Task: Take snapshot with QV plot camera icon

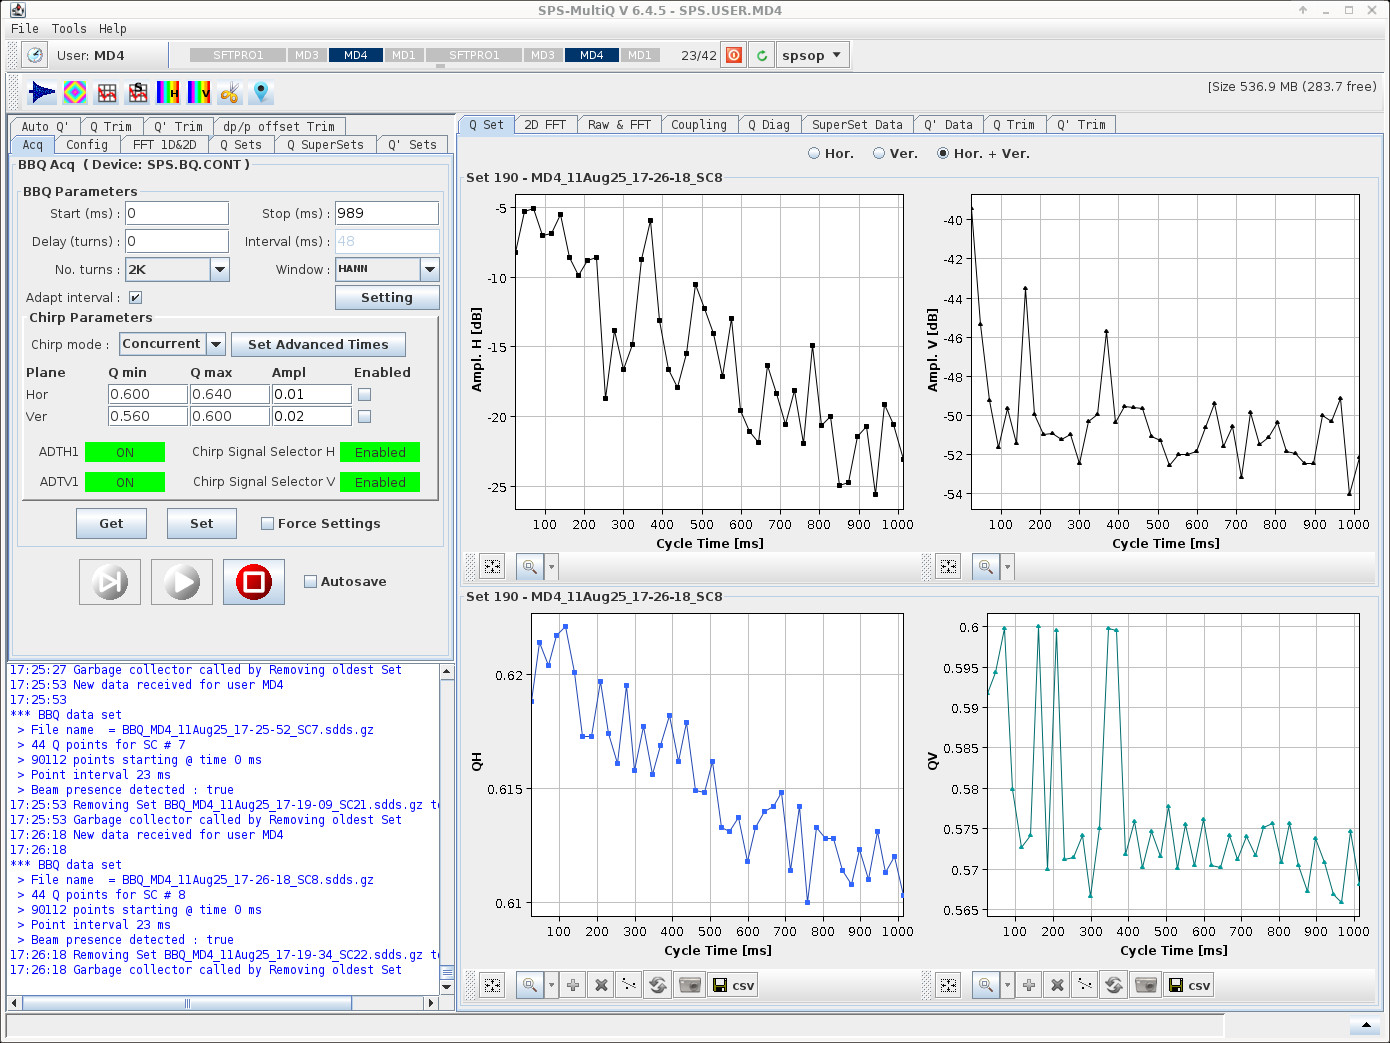Action: [1146, 985]
